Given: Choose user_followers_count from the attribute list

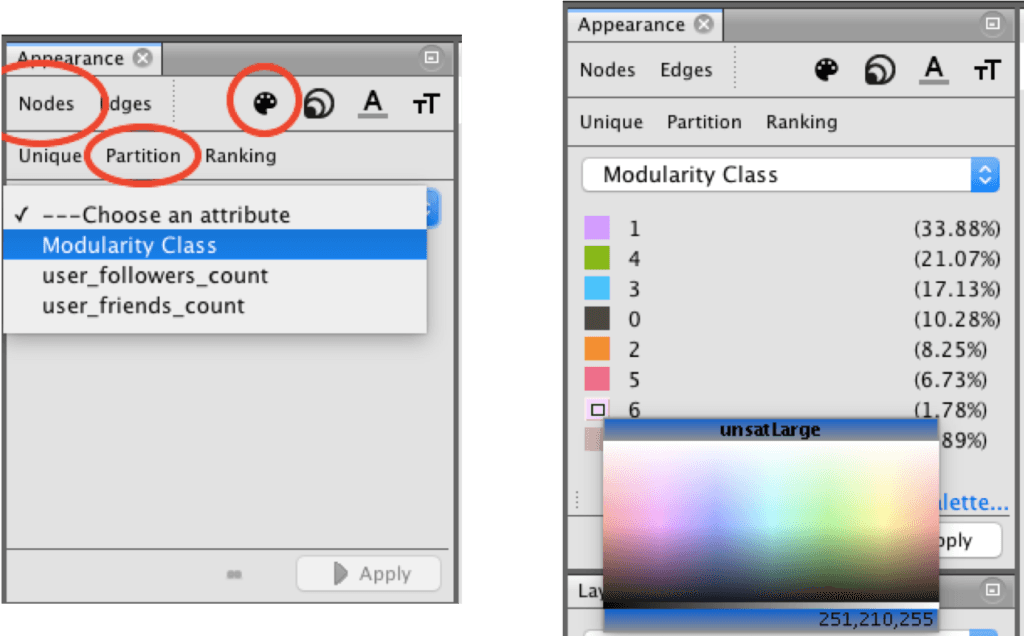Looking at the screenshot, I should point(155,276).
